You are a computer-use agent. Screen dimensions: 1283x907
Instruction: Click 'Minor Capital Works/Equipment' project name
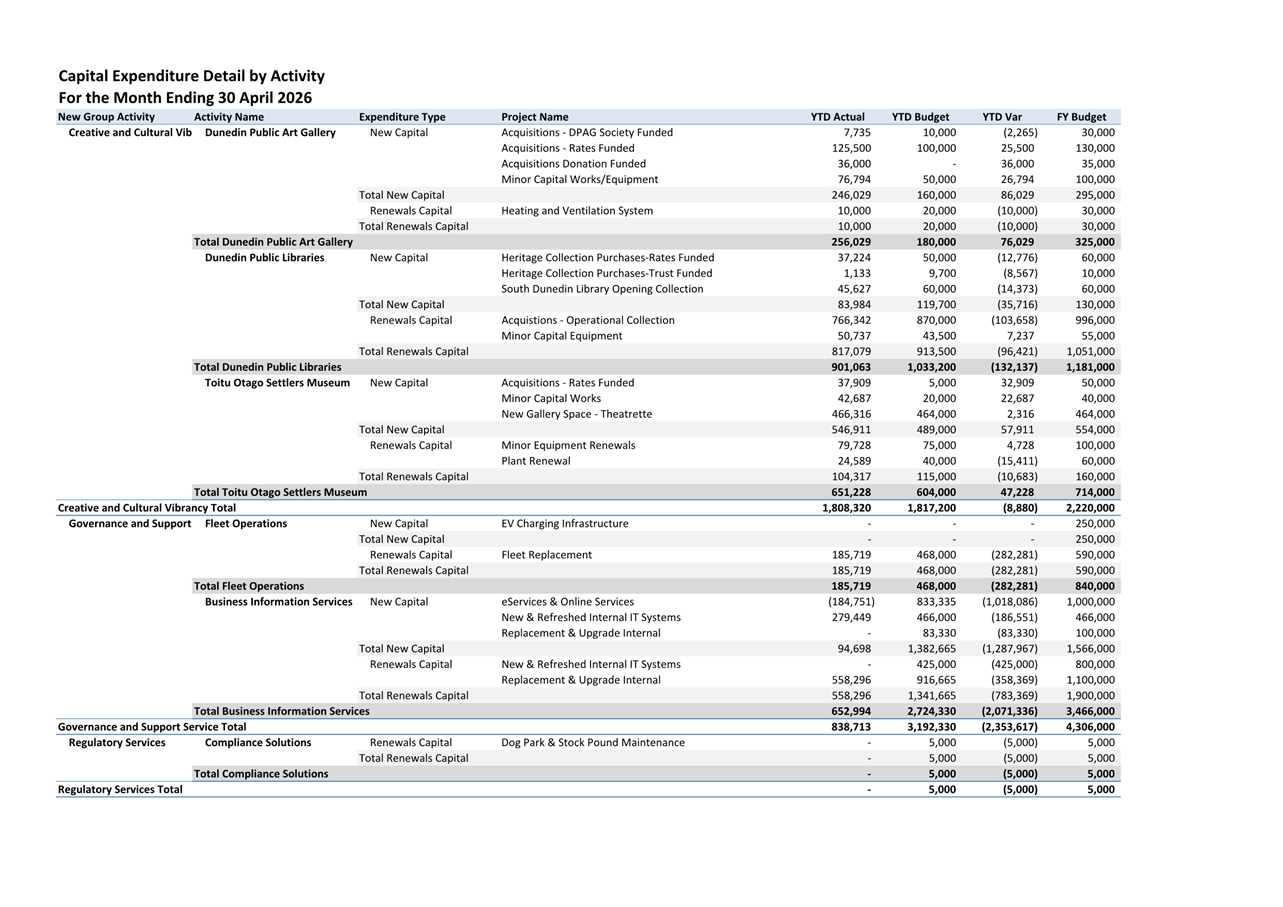coord(580,180)
